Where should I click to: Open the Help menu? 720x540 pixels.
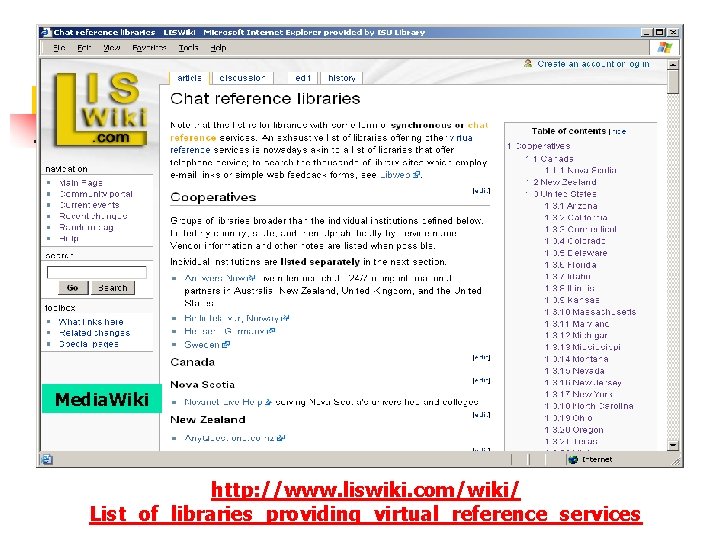point(218,48)
